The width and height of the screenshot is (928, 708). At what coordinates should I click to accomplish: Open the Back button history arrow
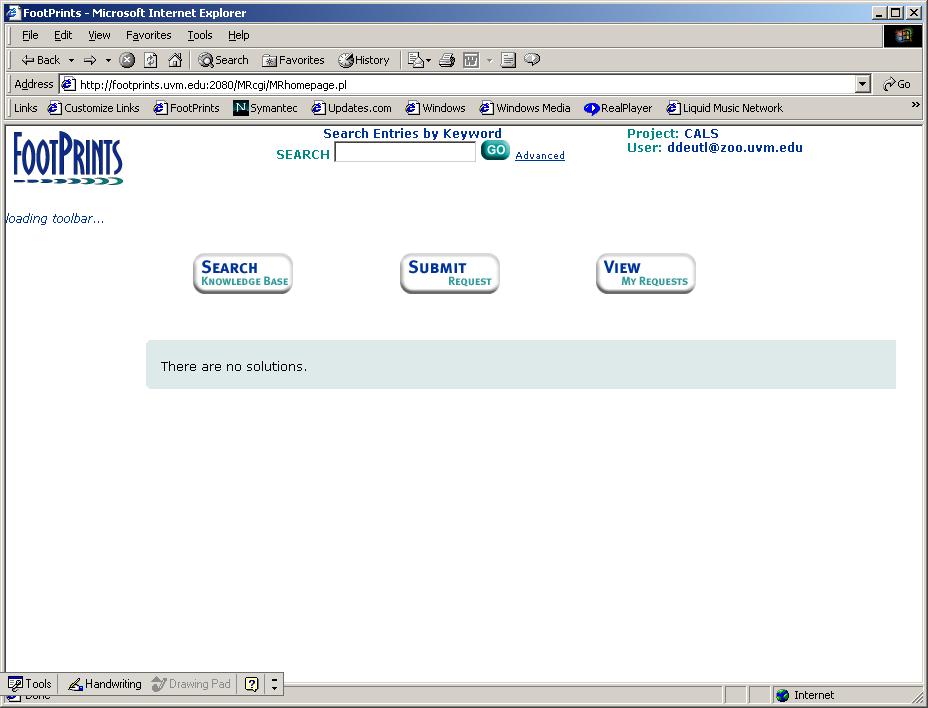71,60
